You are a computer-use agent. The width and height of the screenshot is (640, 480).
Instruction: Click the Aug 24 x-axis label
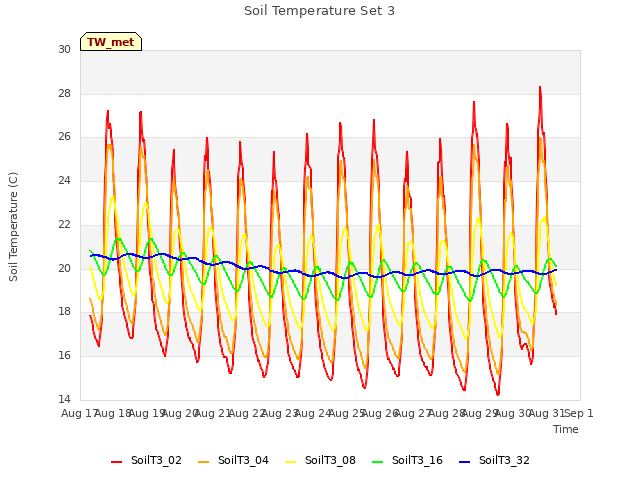(312, 413)
